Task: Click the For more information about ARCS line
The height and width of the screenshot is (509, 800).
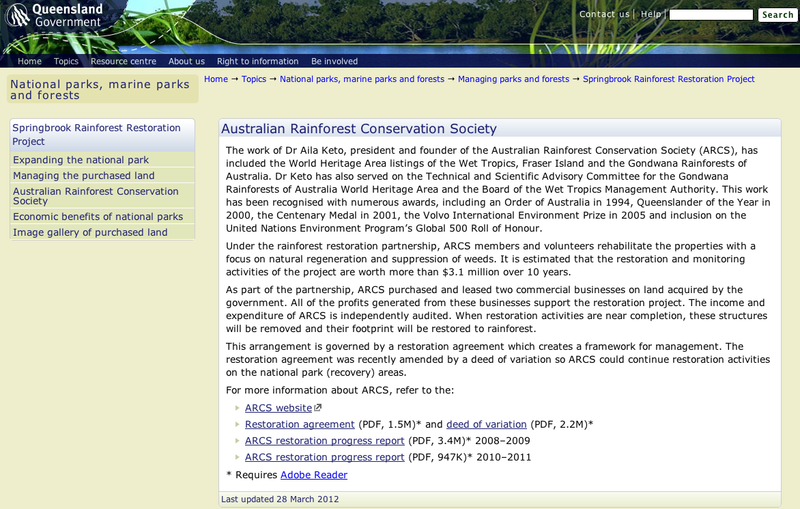Action: point(340,390)
